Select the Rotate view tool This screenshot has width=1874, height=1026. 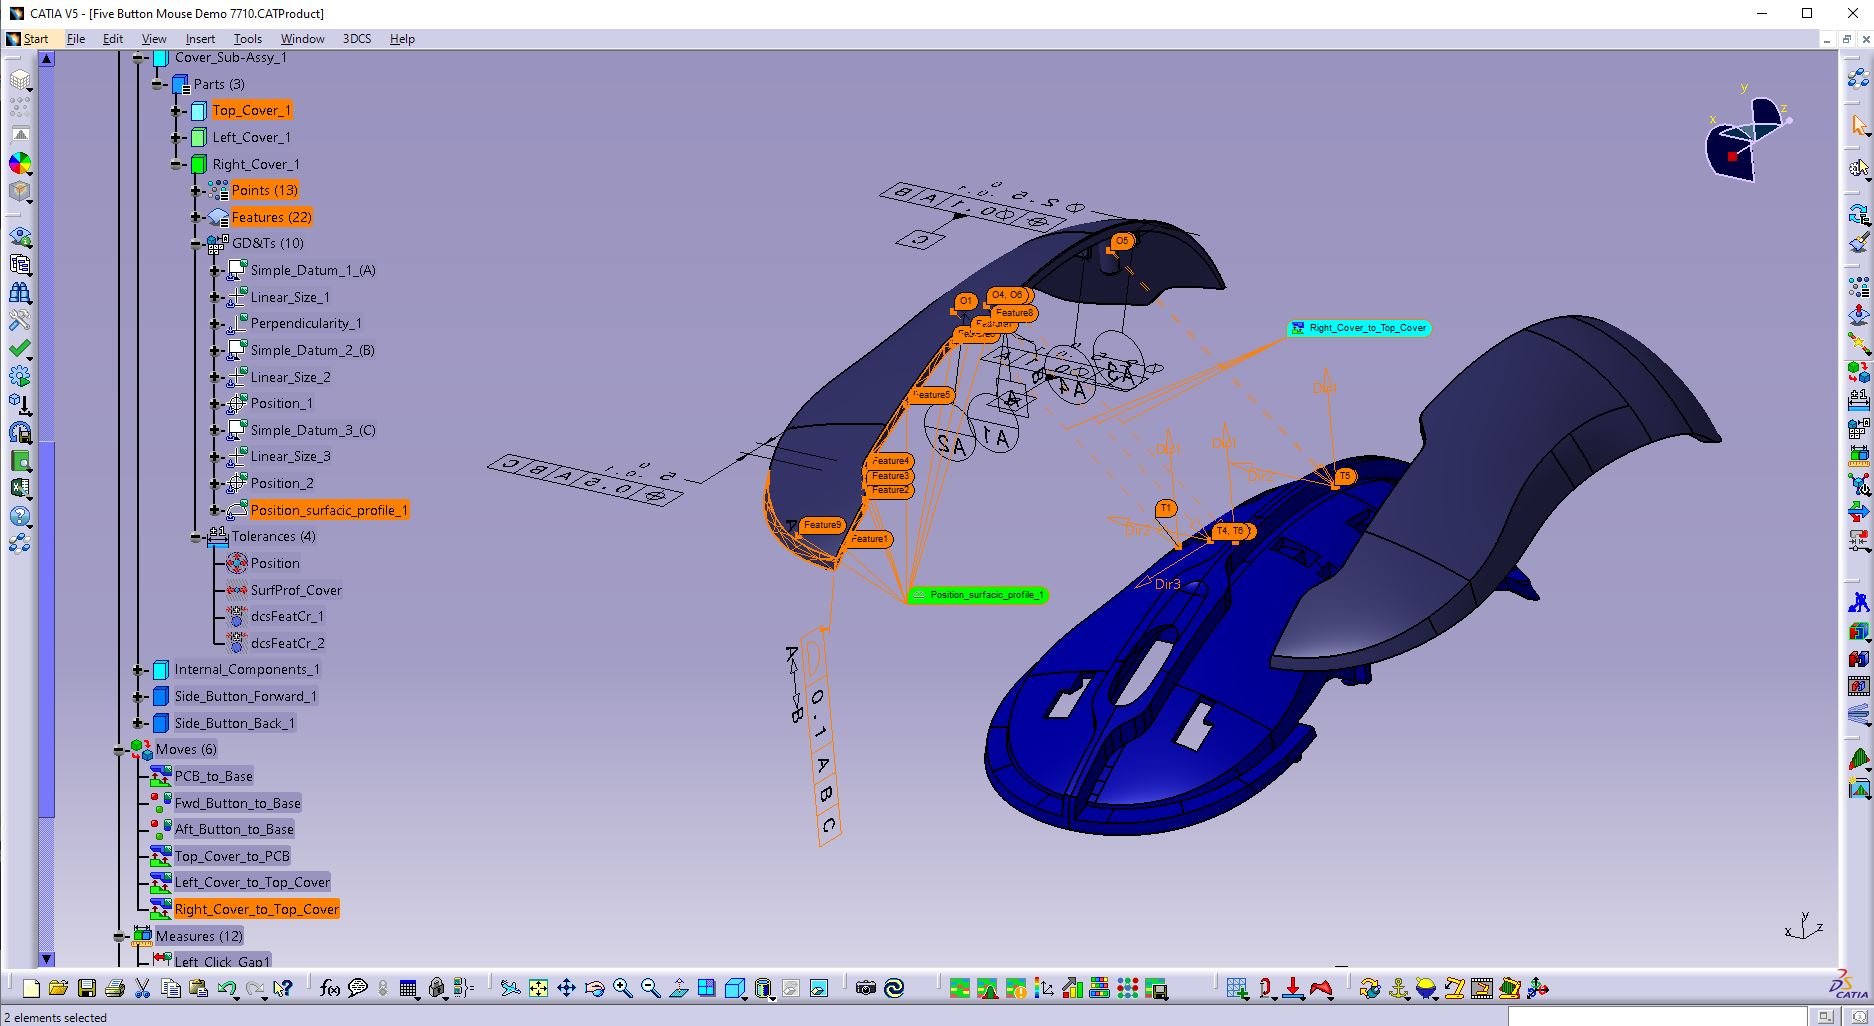point(595,989)
